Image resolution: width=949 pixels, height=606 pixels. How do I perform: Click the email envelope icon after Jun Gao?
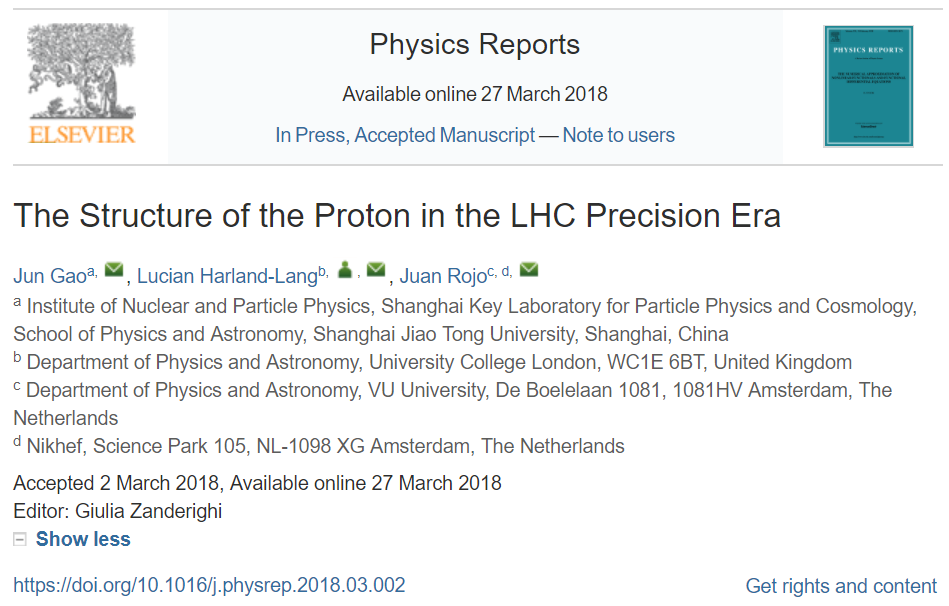114,270
